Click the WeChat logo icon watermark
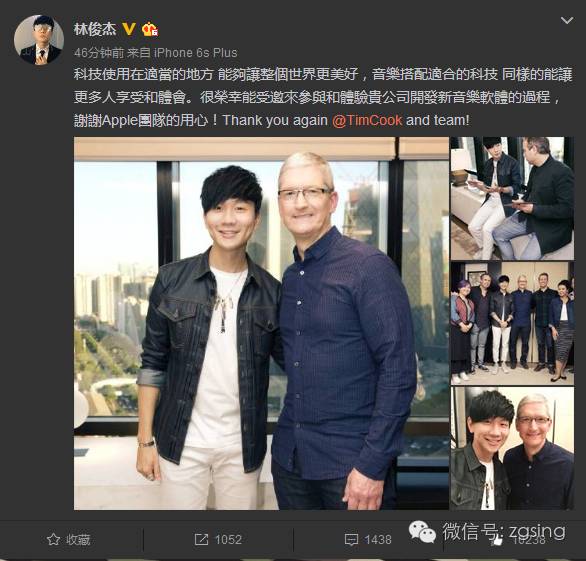Viewport: 586px width, 561px height. tap(422, 531)
